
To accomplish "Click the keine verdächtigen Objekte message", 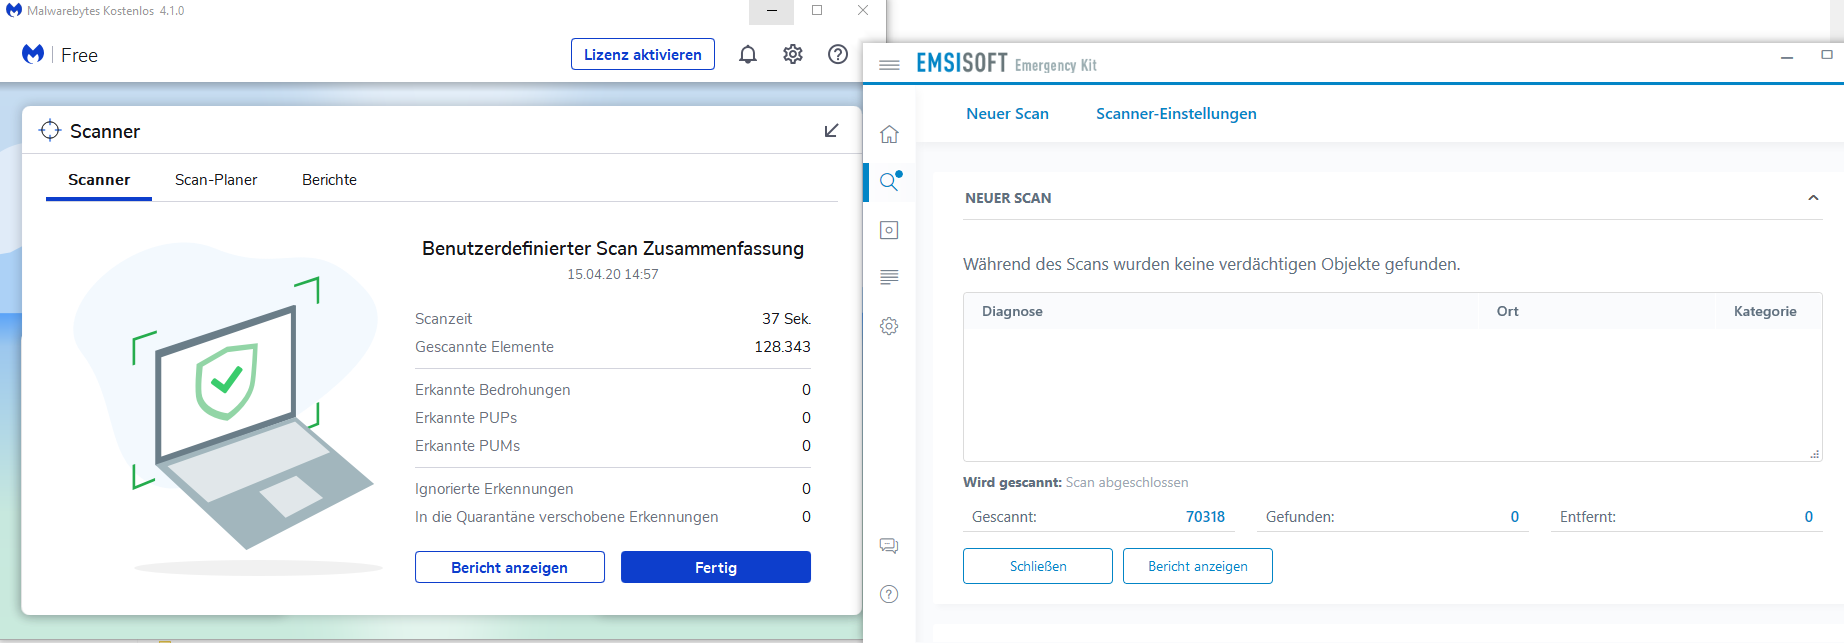I will (x=1211, y=264).
